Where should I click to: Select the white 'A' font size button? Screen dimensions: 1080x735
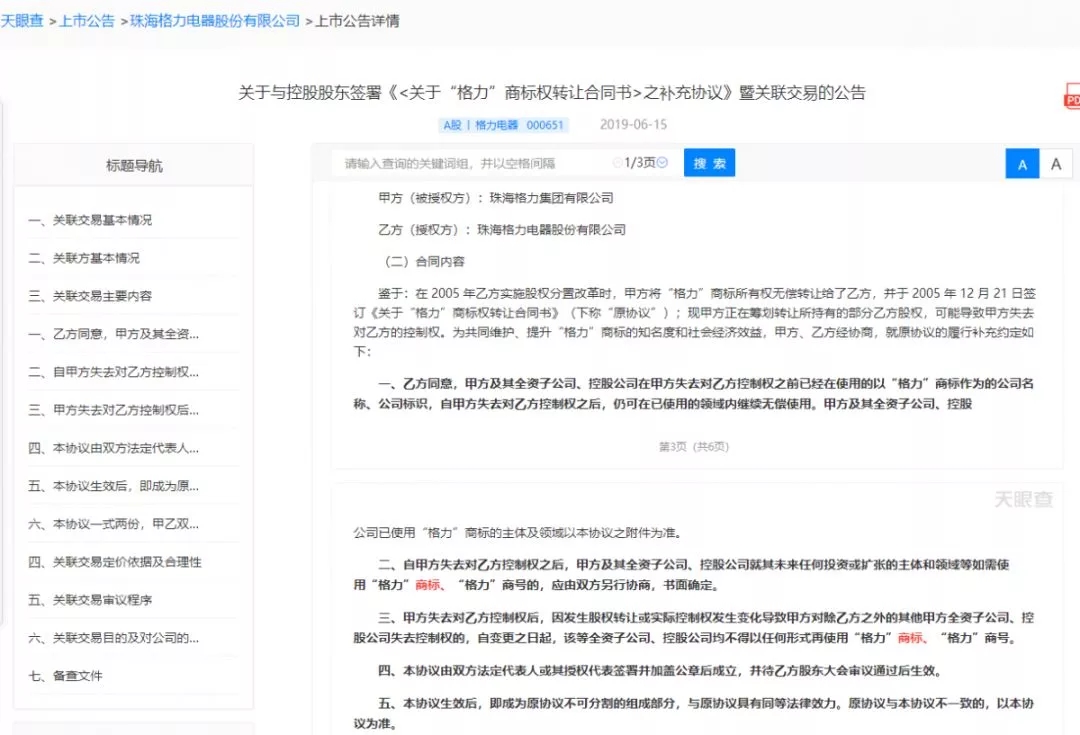1056,164
